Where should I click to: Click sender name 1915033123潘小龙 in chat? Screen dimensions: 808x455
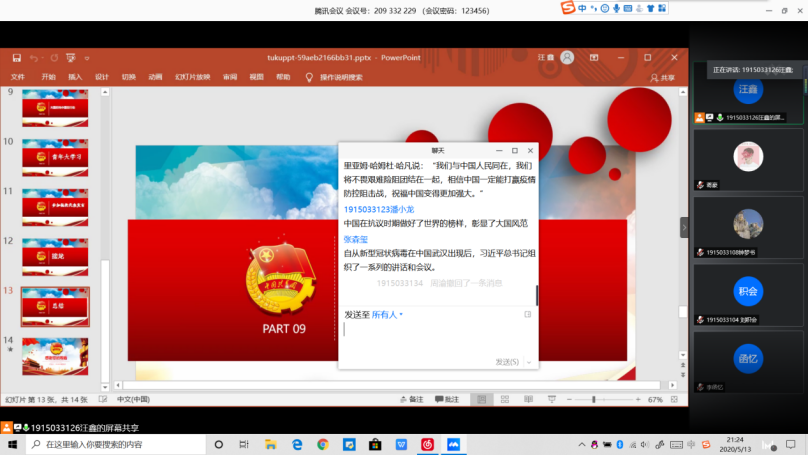pos(379,209)
